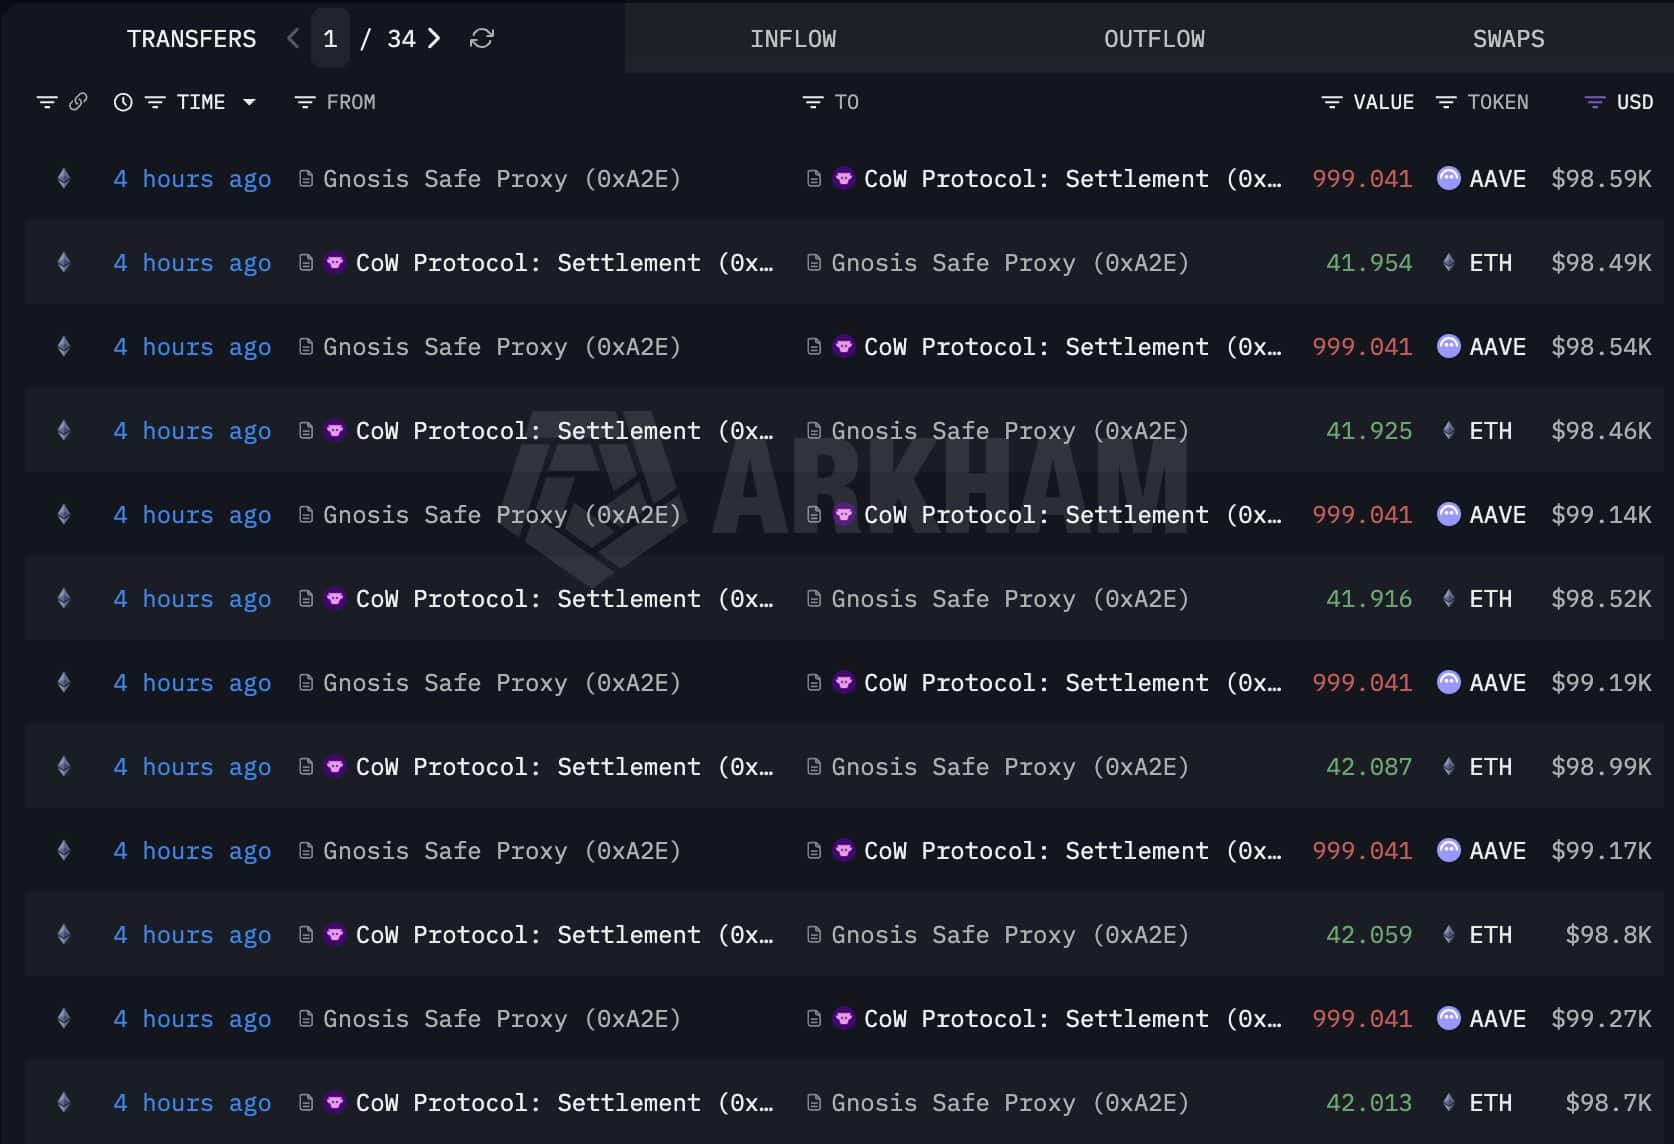The width and height of the screenshot is (1674, 1144).
Task: Go to next transfers page
Action: tap(434, 39)
